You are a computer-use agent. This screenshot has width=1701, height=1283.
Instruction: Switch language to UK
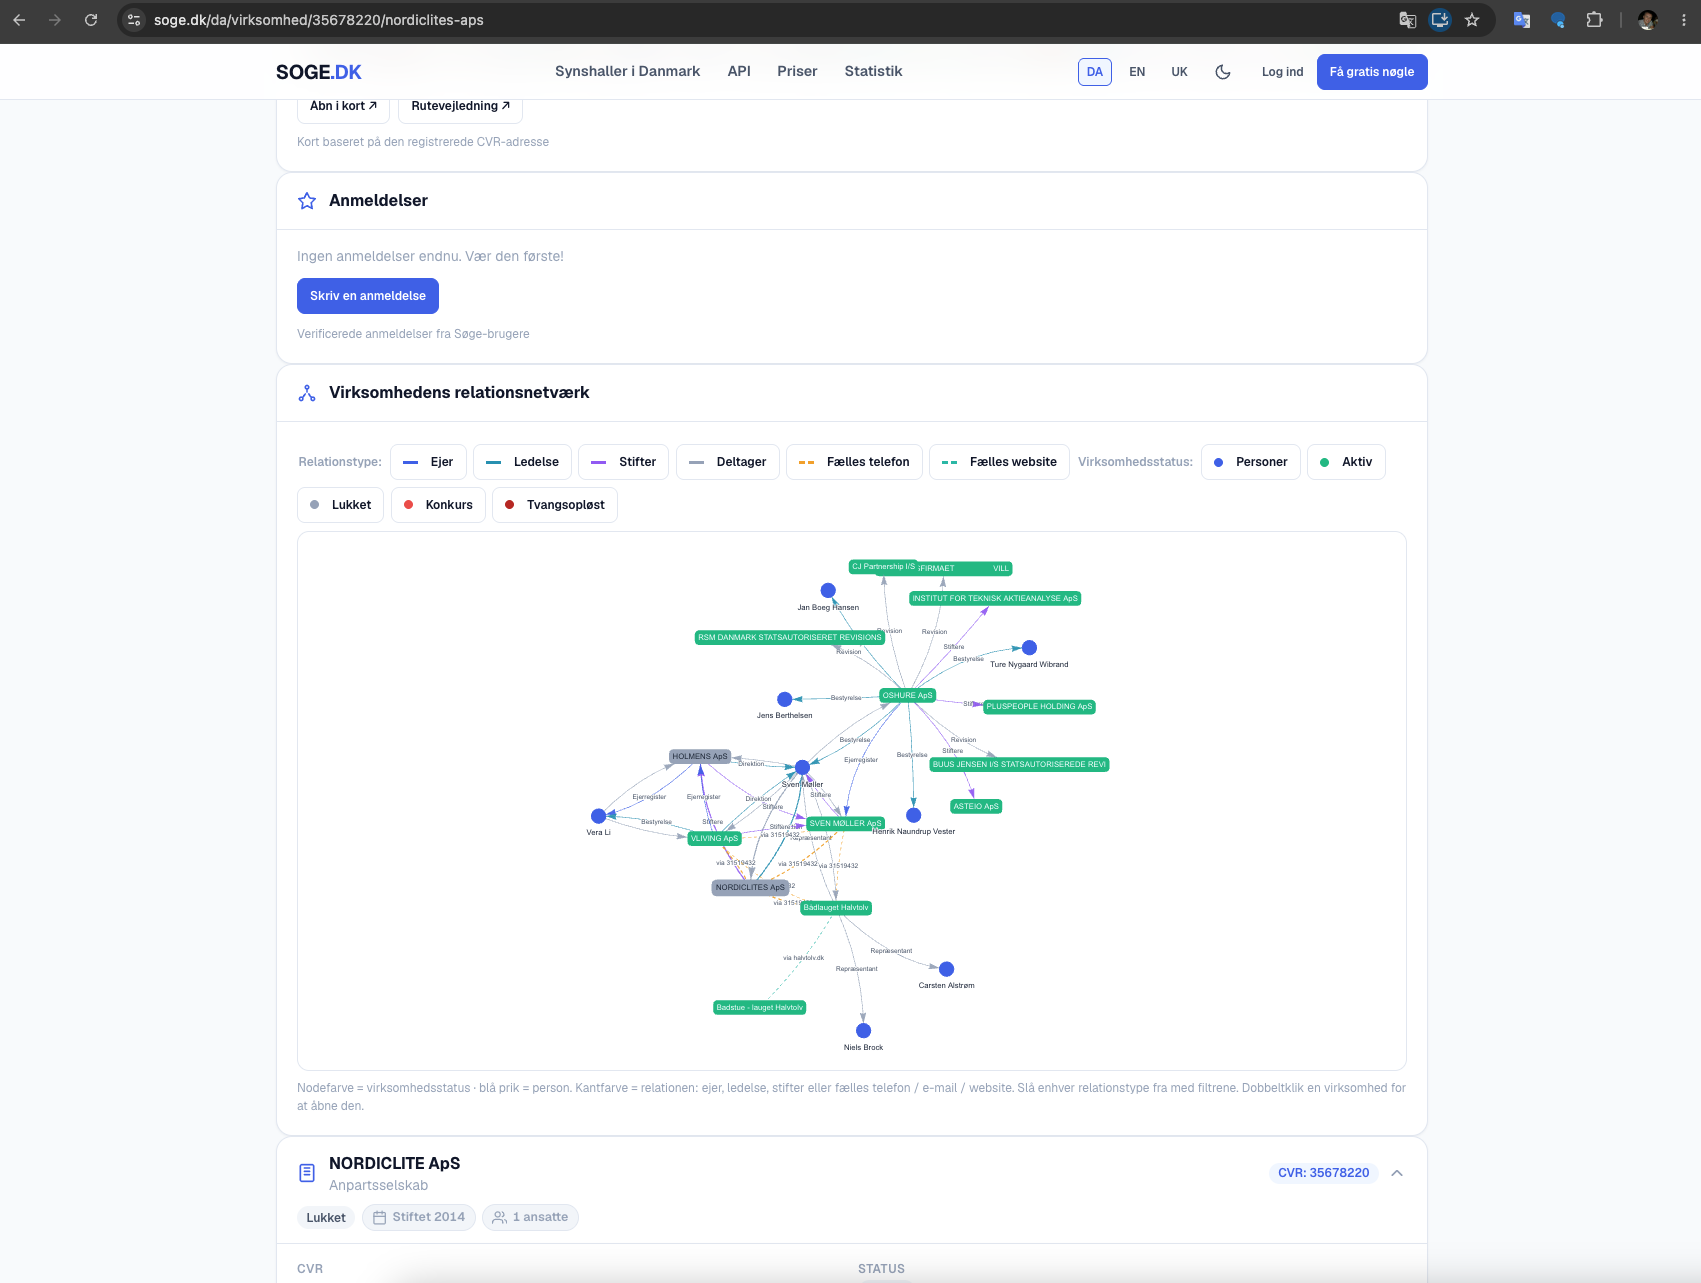click(1180, 72)
